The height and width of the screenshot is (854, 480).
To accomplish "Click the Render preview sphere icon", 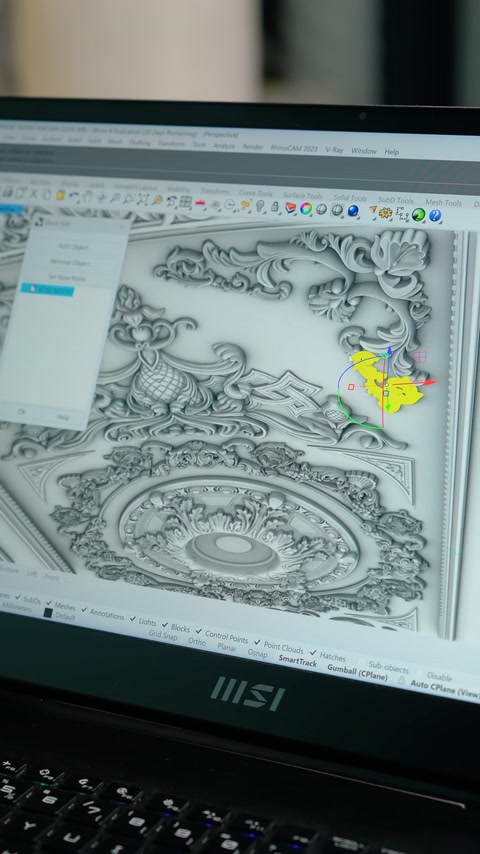I will pyautogui.click(x=336, y=210).
